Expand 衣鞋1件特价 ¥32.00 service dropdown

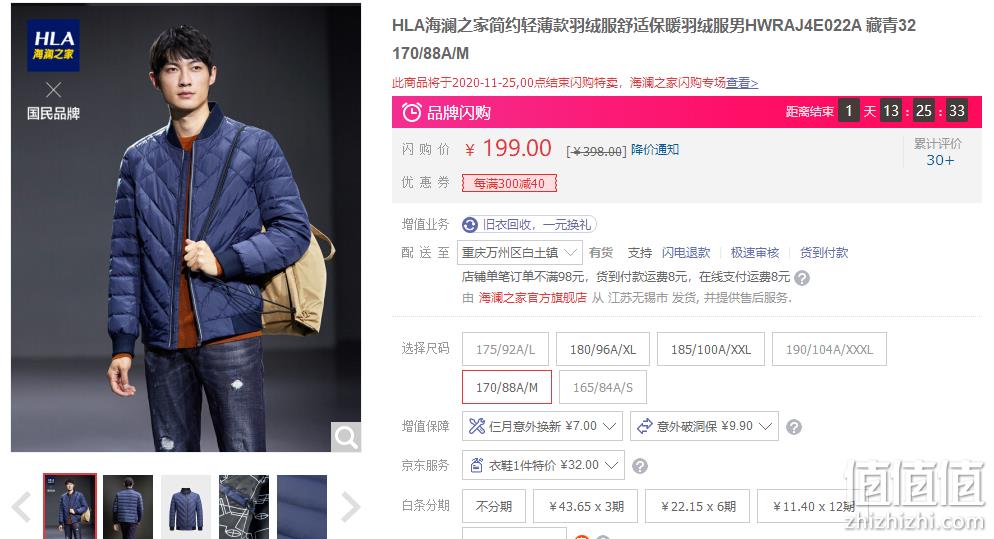click(x=543, y=465)
